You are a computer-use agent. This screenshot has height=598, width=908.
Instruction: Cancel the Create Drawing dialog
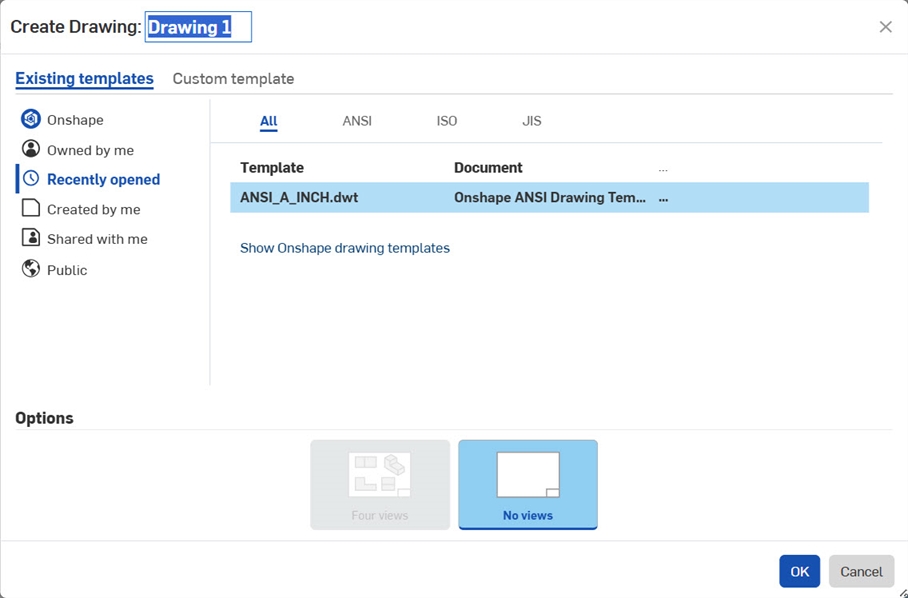pyautogui.click(x=861, y=571)
